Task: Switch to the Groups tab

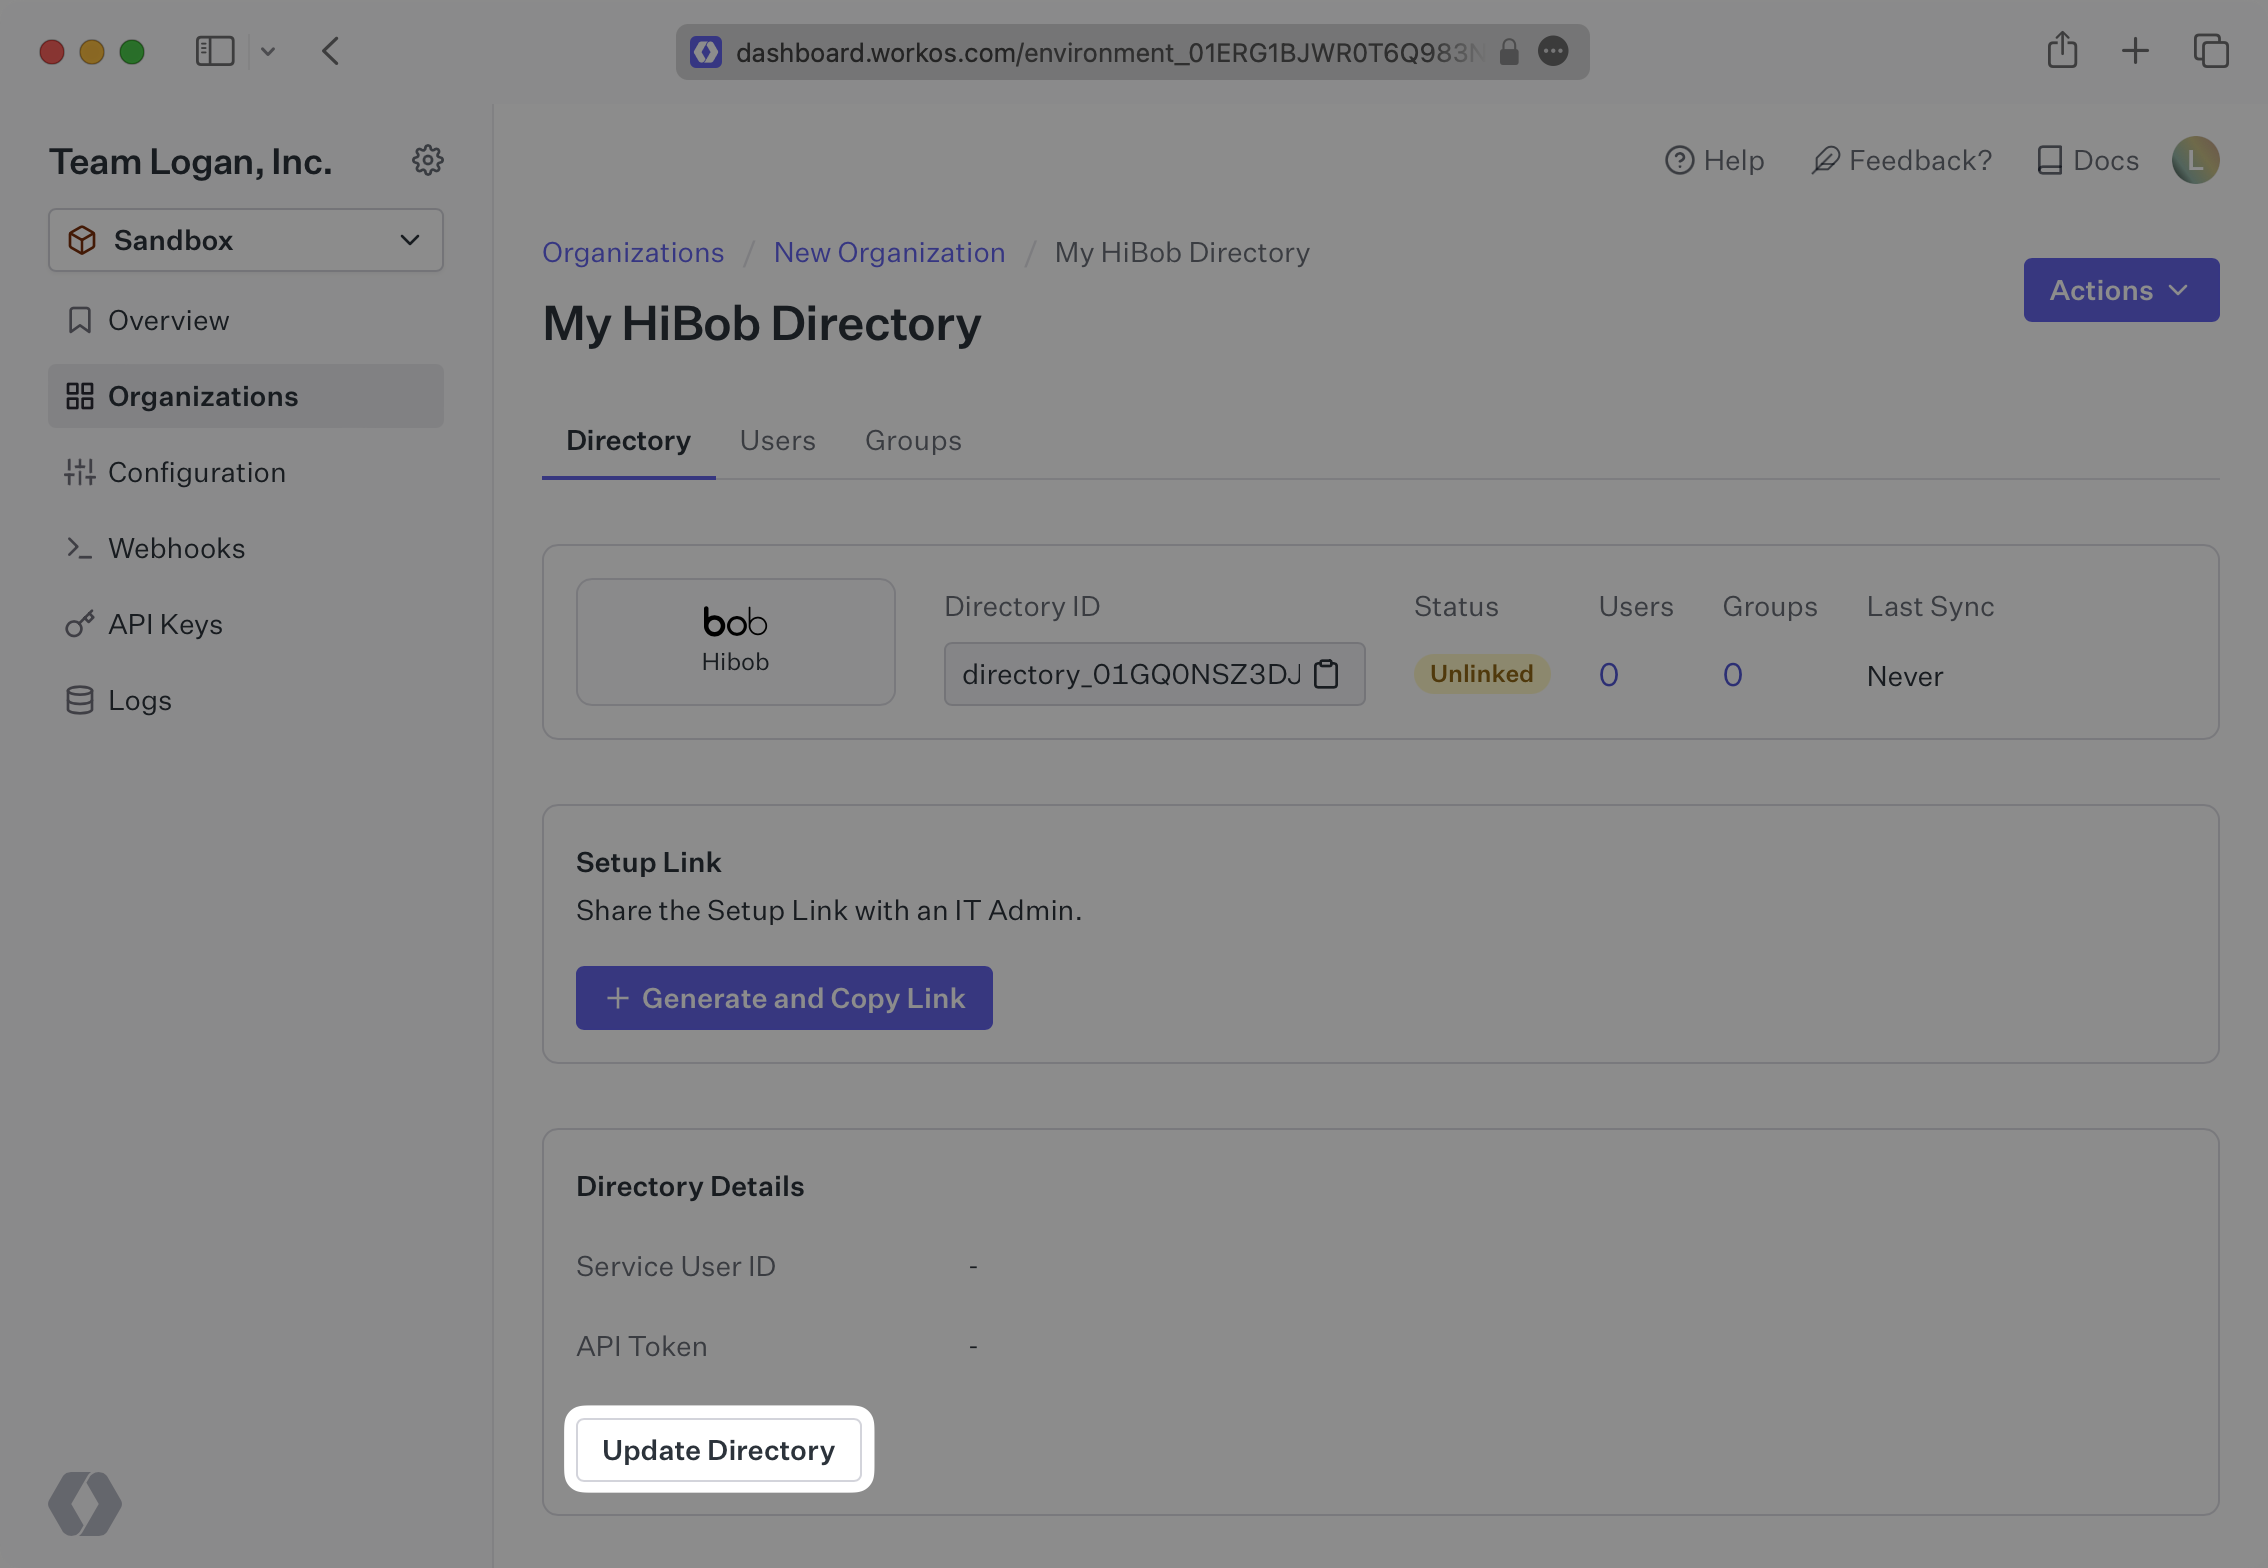Action: (x=912, y=440)
